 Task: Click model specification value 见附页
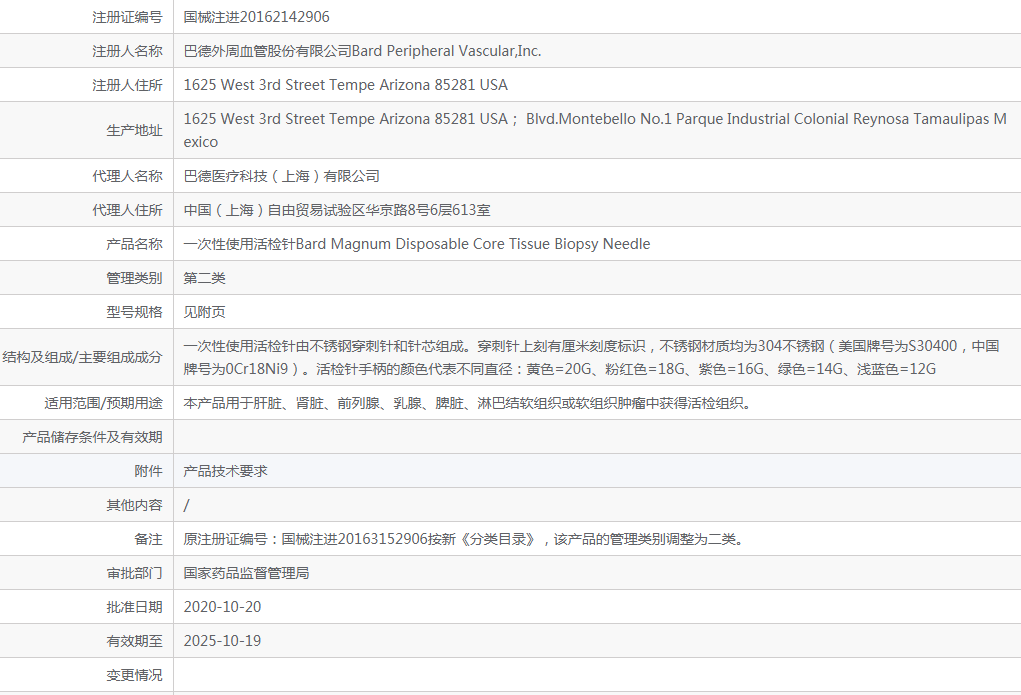point(204,312)
